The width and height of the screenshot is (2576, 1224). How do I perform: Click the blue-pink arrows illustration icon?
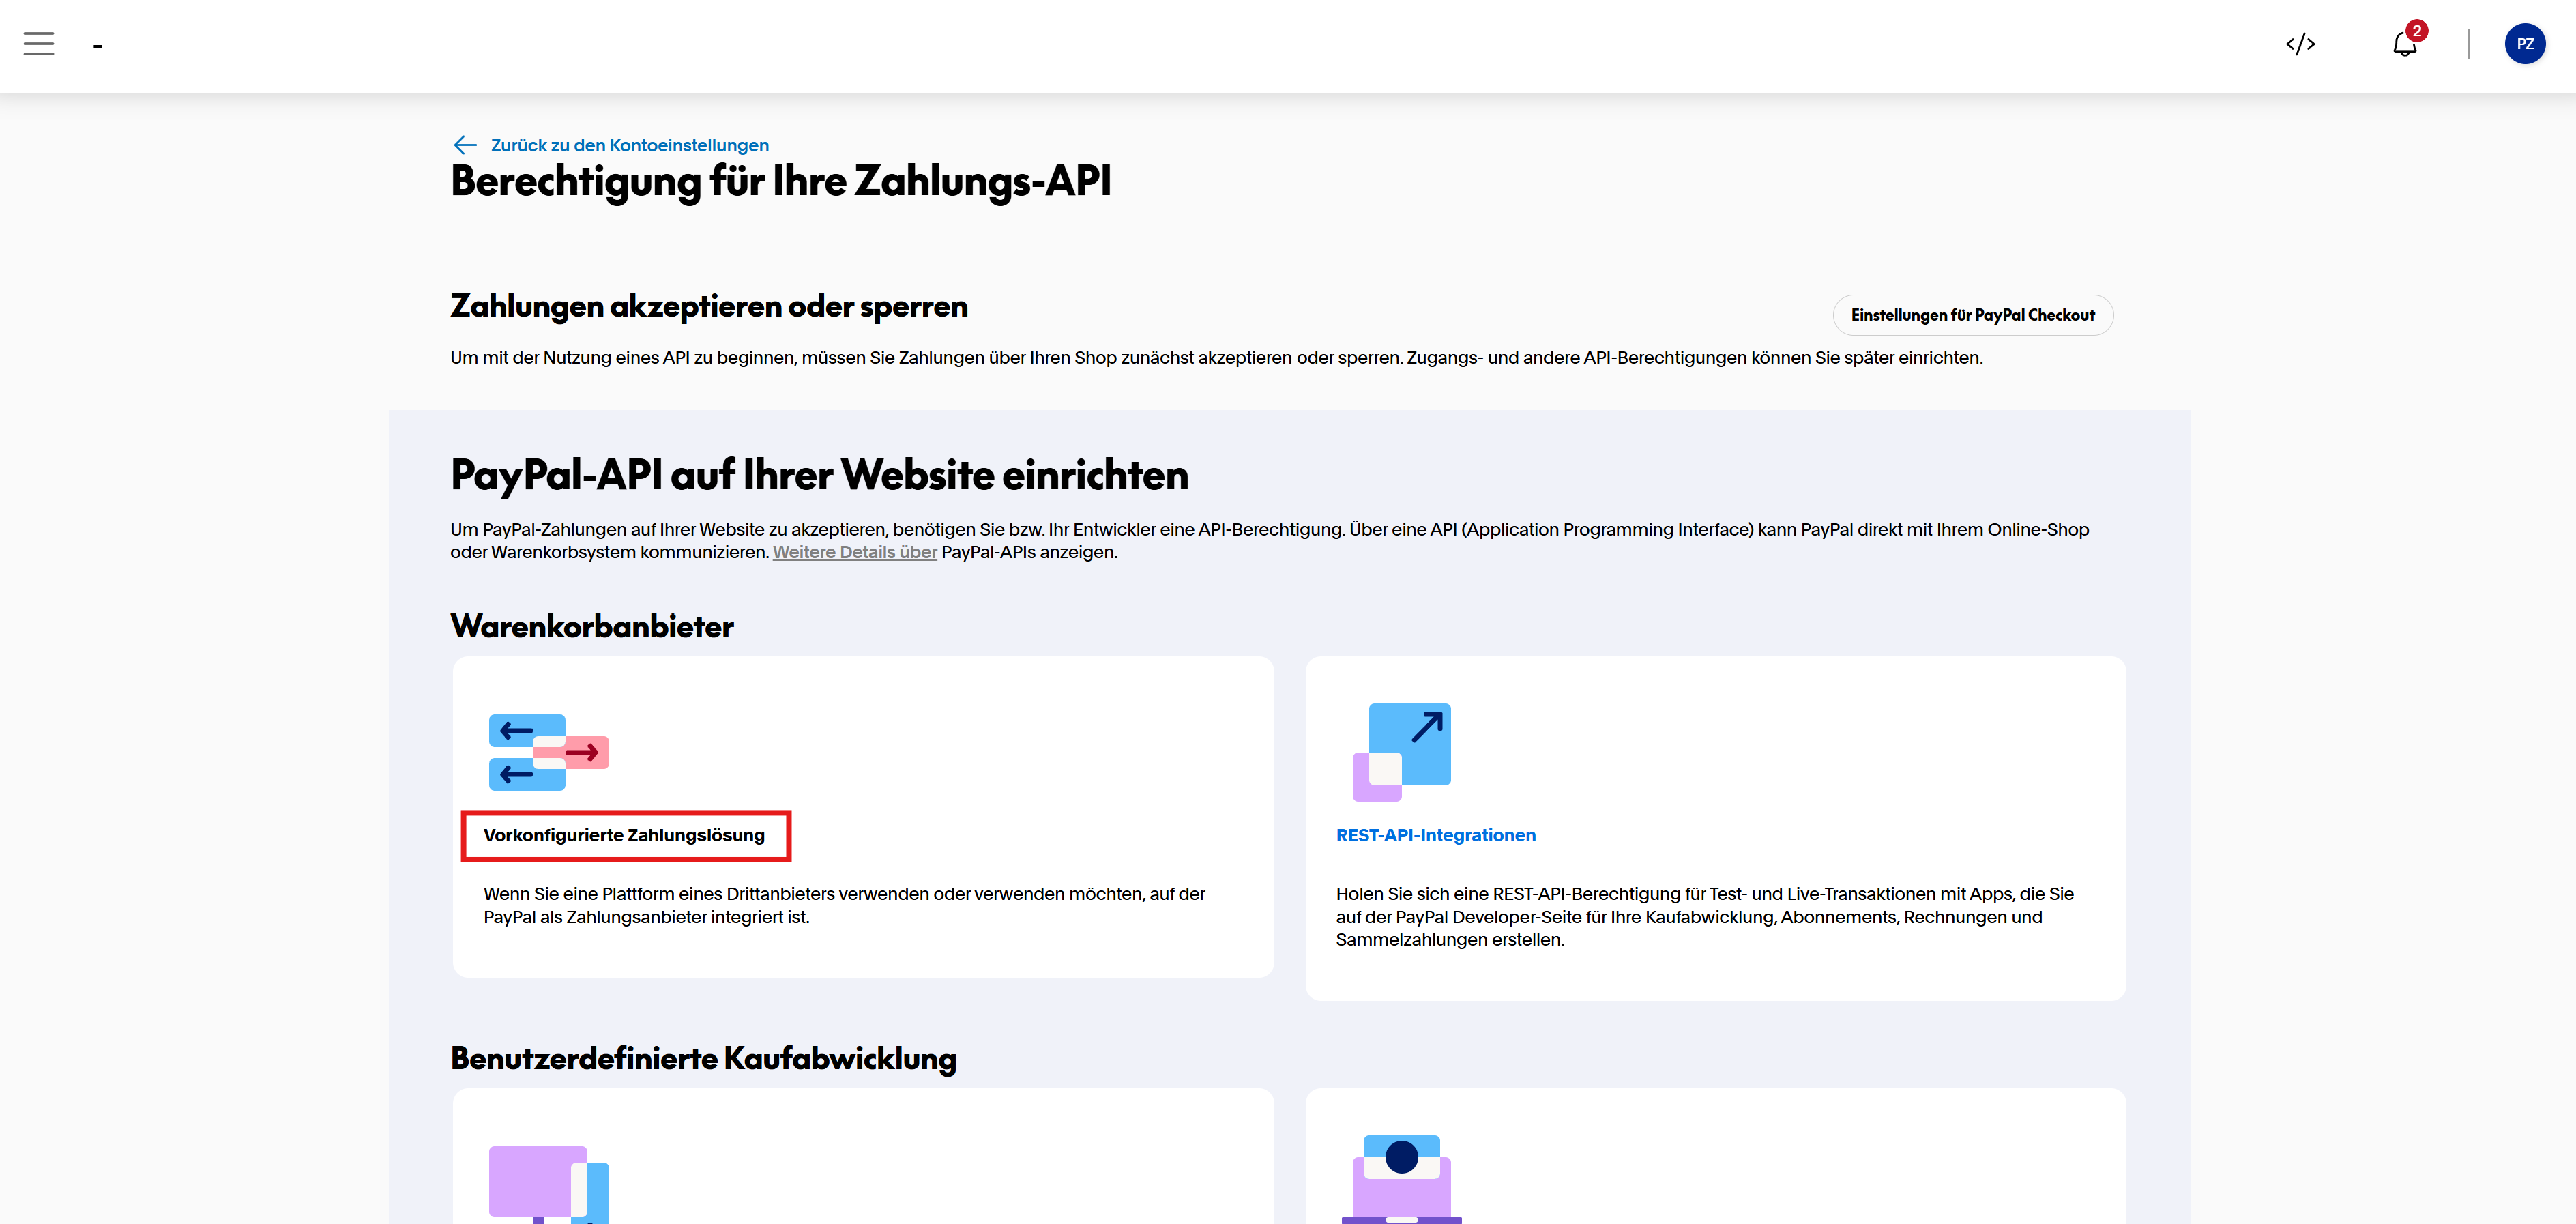click(x=548, y=752)
